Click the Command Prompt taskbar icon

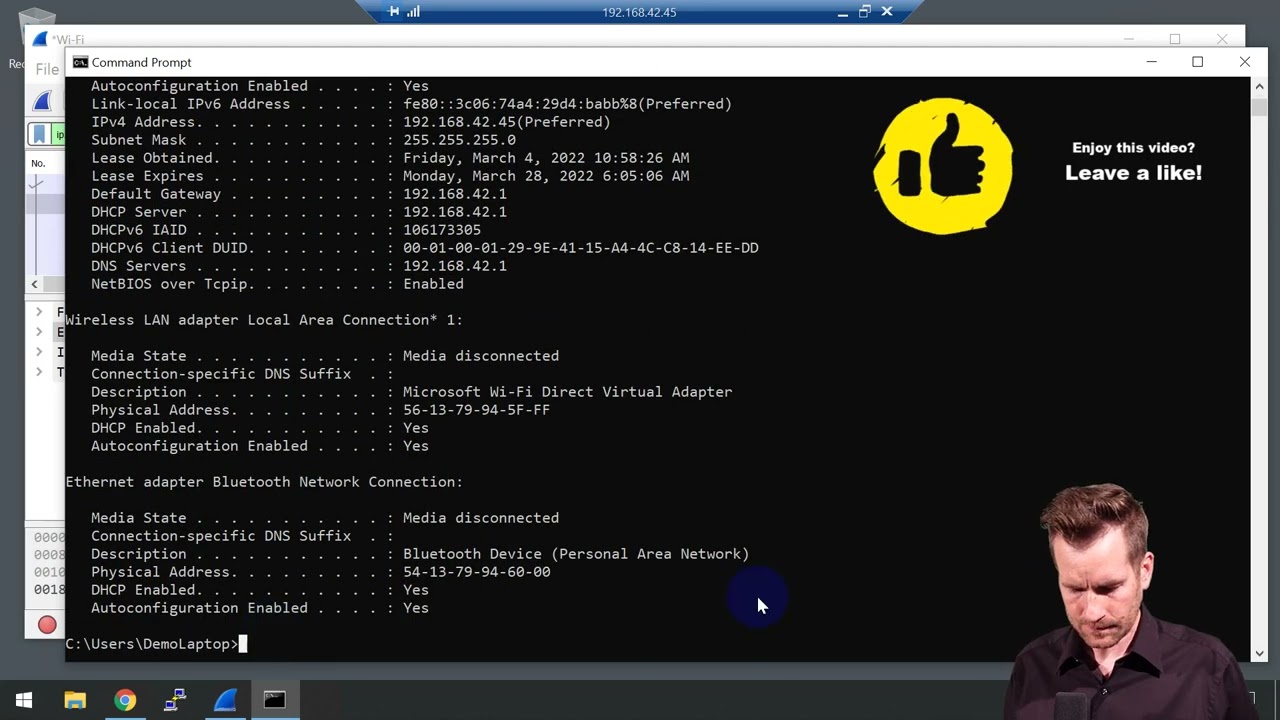(275, 700)
